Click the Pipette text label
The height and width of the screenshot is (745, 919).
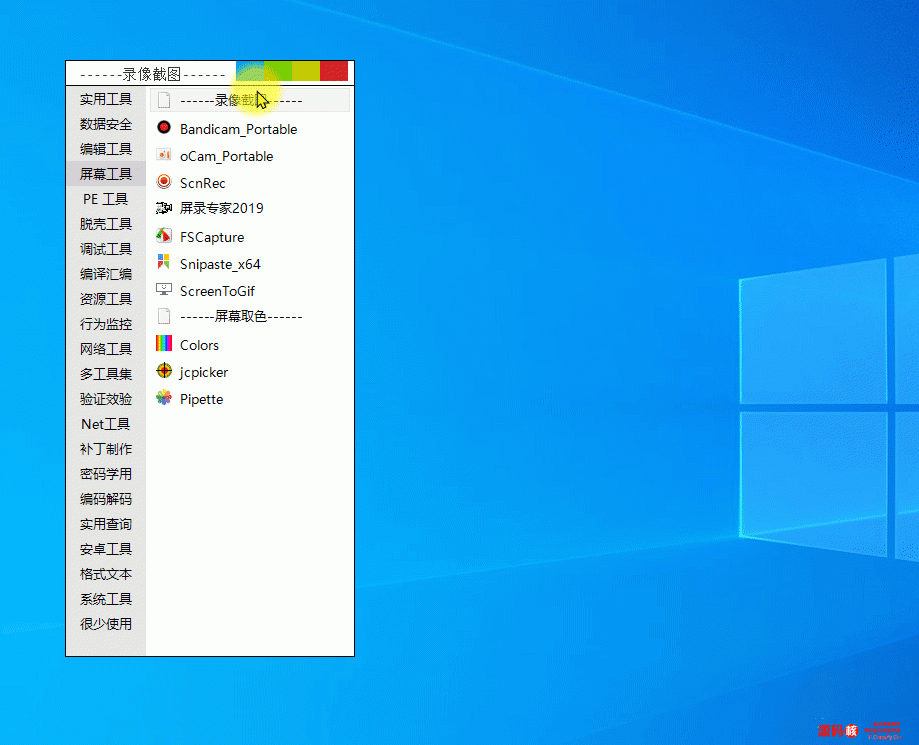201,400
